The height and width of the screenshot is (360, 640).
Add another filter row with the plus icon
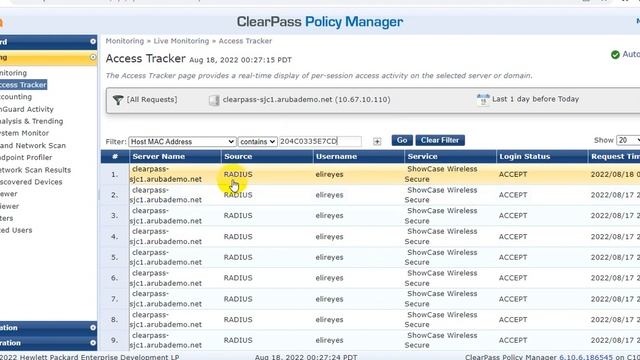377,141
